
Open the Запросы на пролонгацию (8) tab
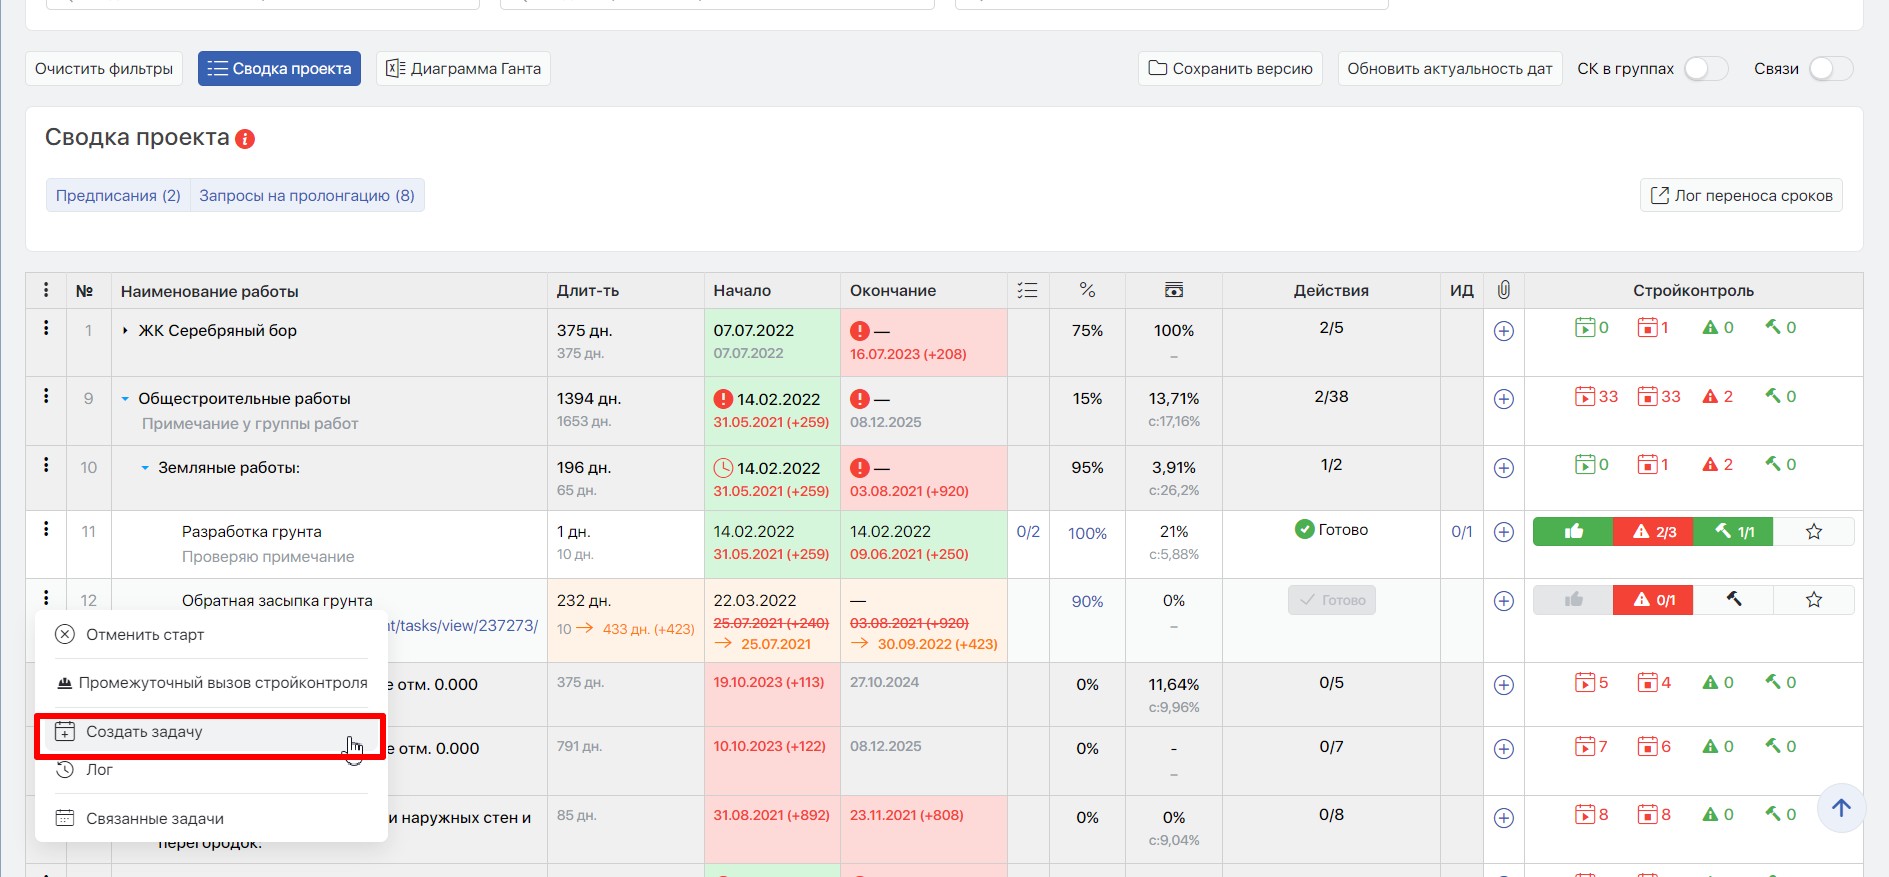pyautogui.click(x=306, y=196)
